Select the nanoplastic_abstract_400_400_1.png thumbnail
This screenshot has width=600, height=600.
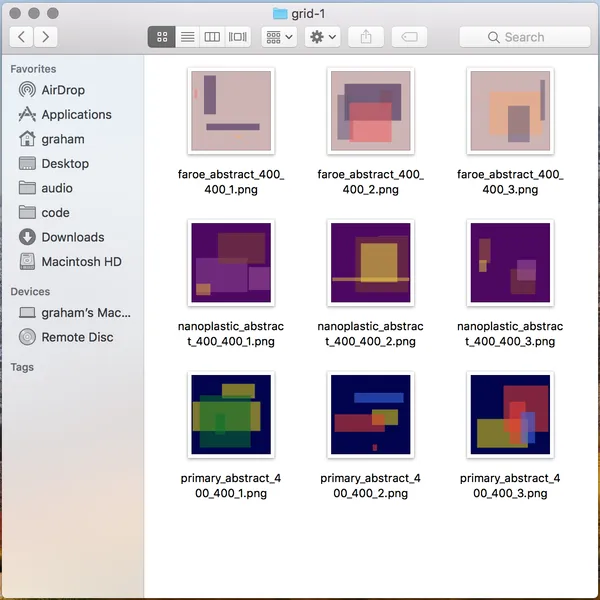[x=231, y=262]
